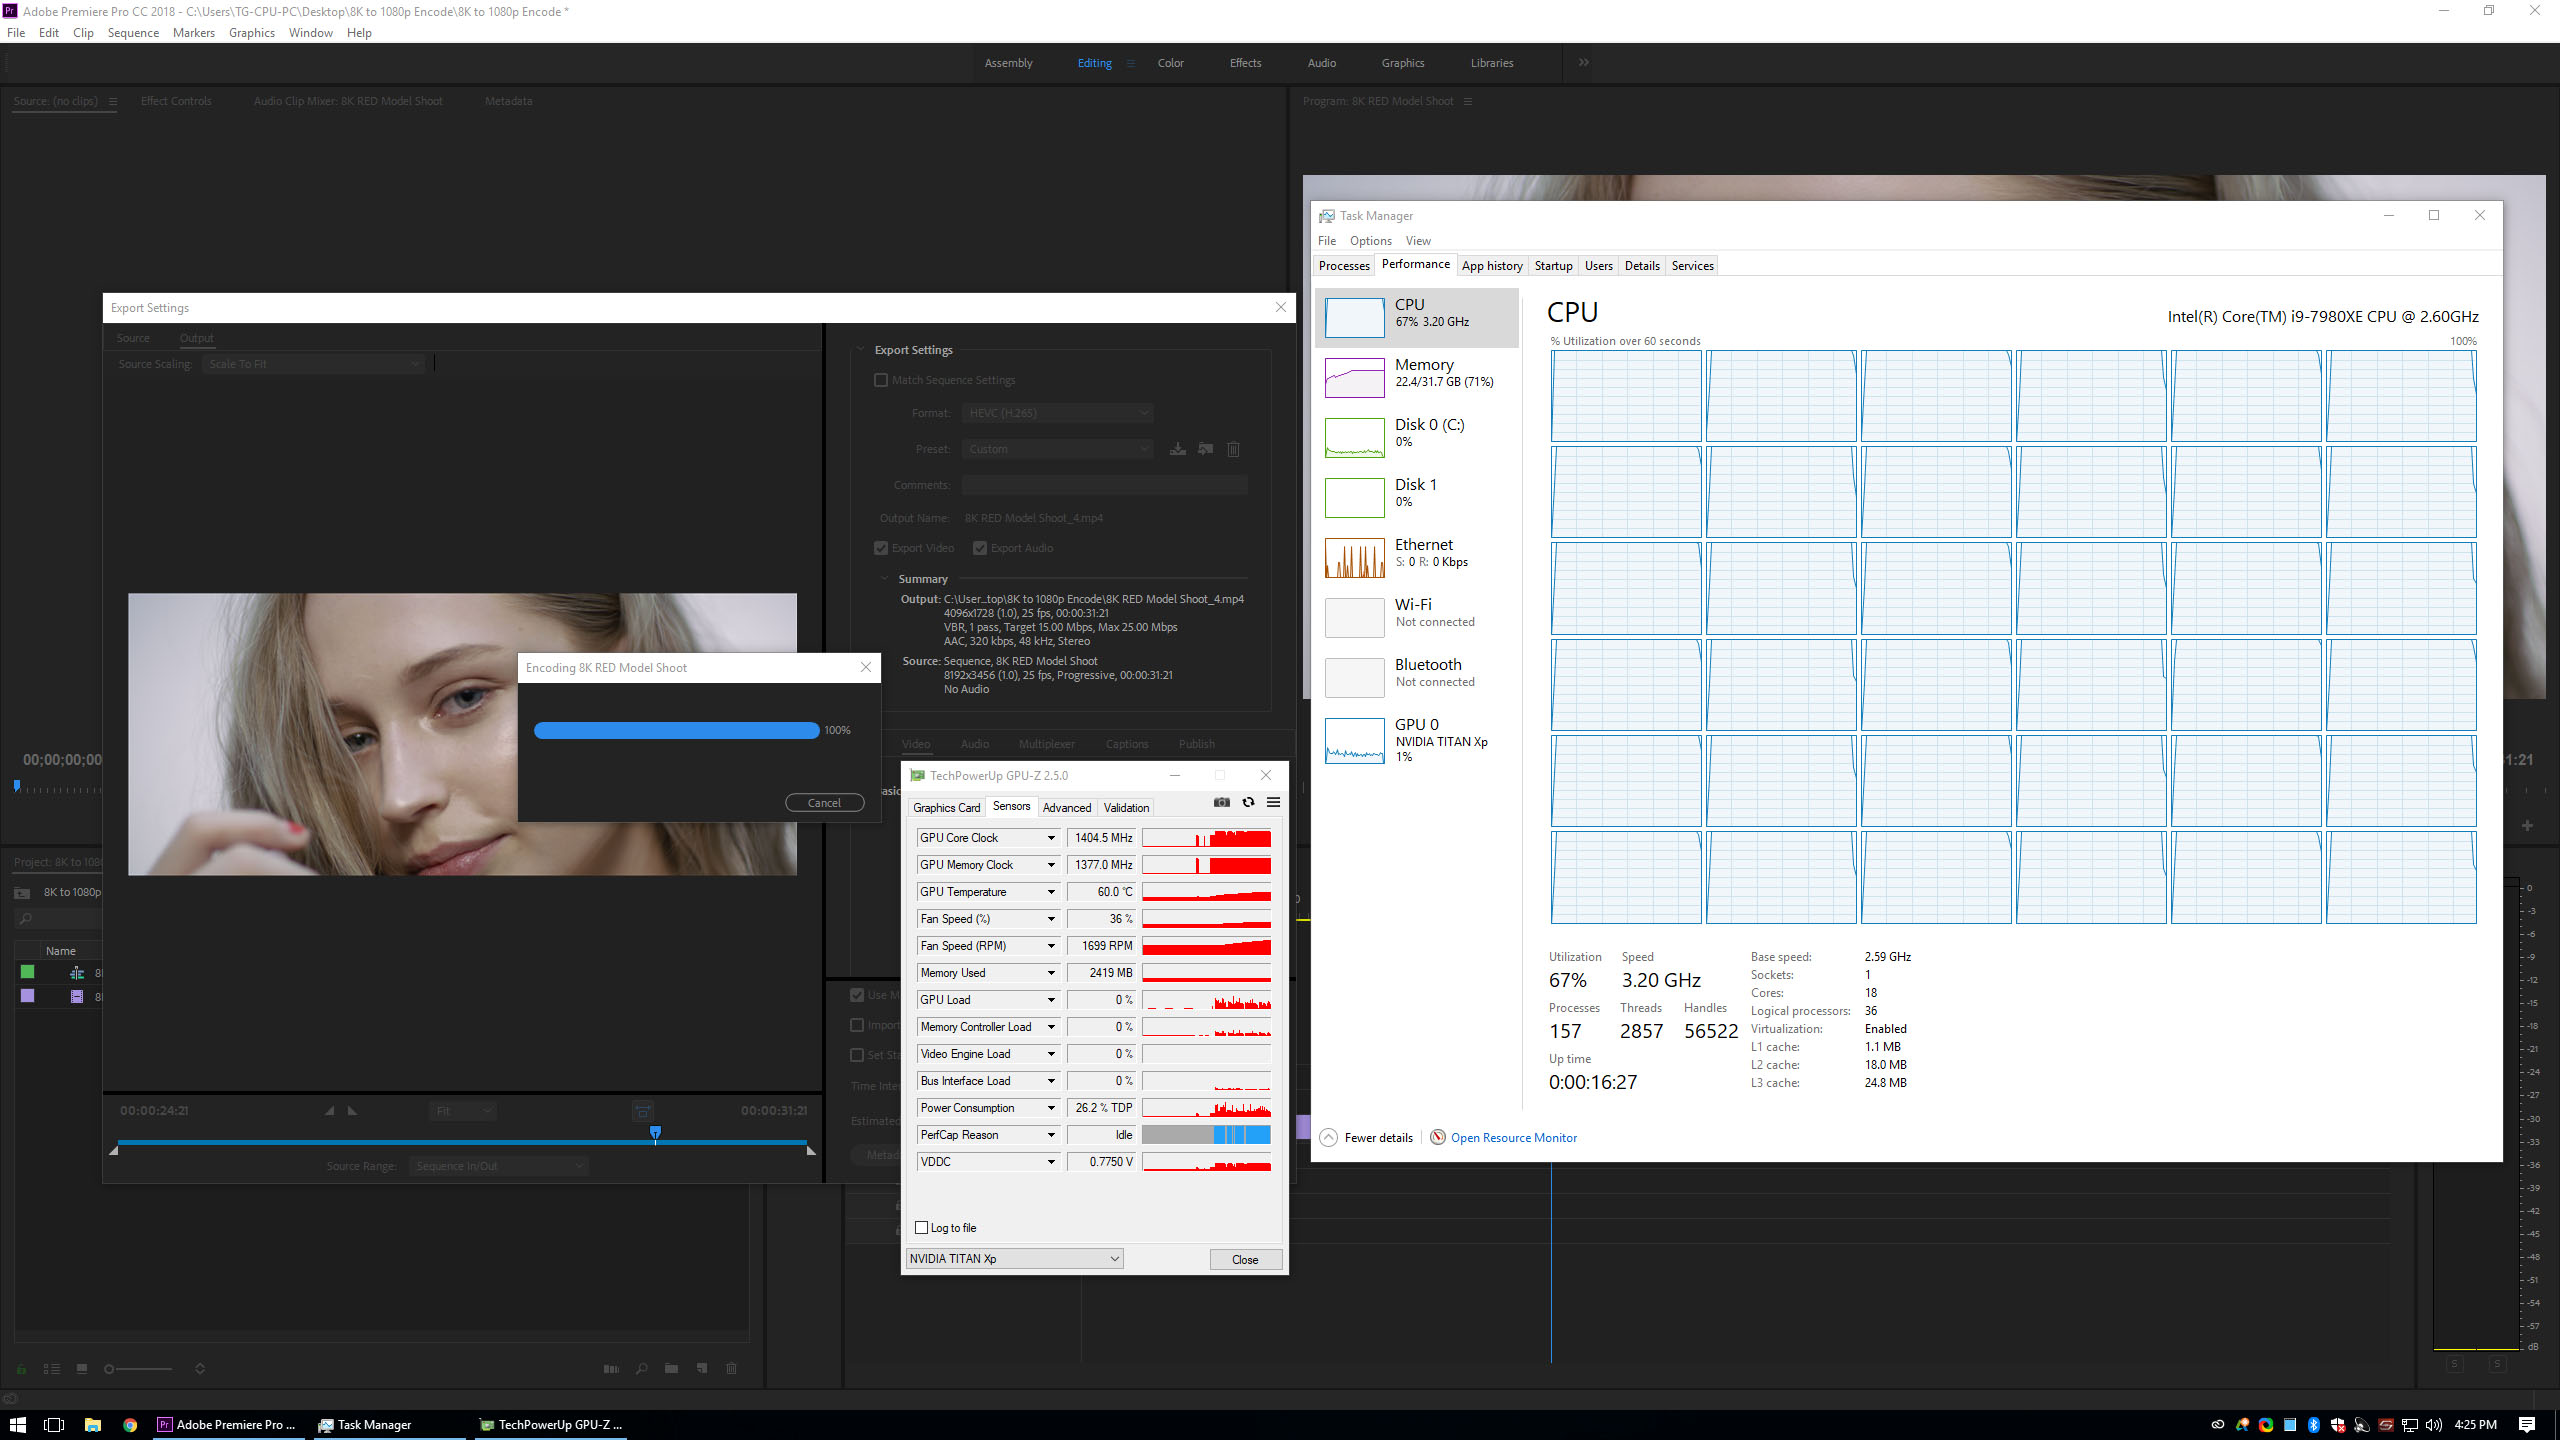Open Program monitor panel menu icon
The image size is (2560, 1440).
[1468, 101]
